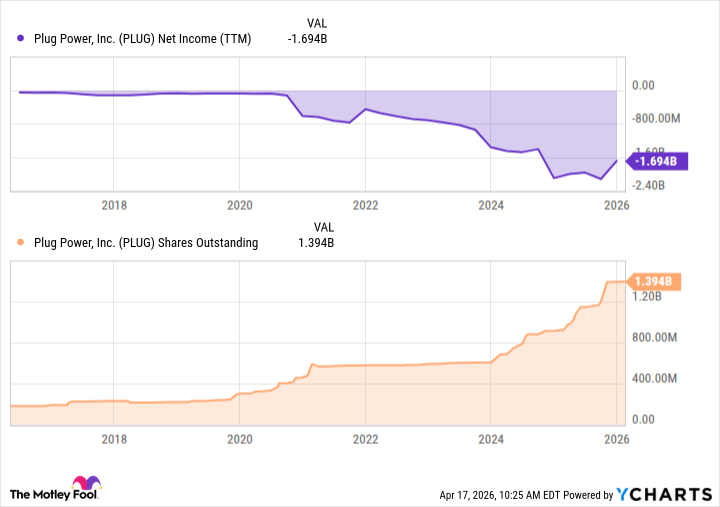
Task: Click 2020 on the Shares Outstanding chart axis
Action: click(240, 438)
